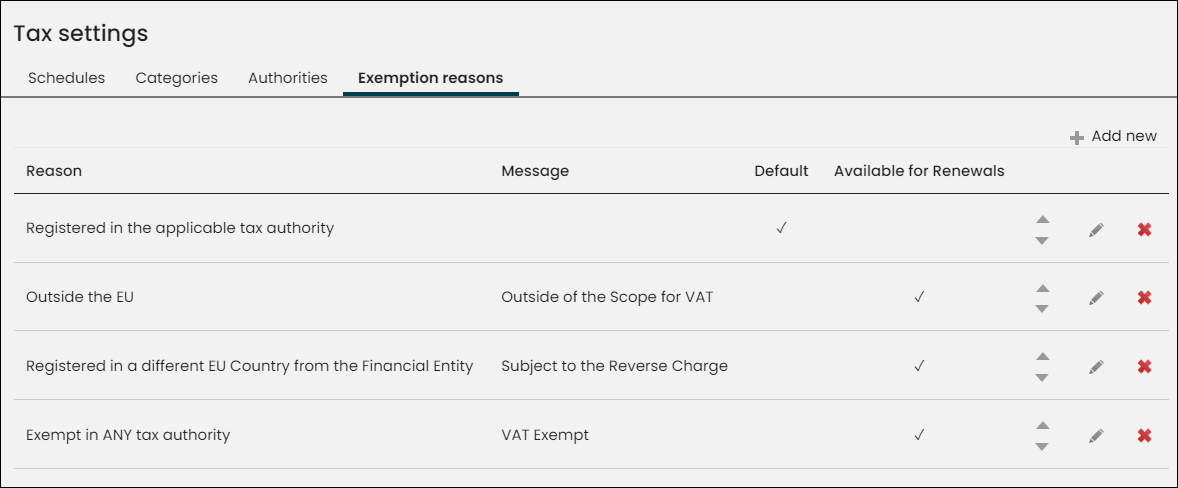The image size is (1178, 488).
Task: Click the plus icon beside Add new
Action: click(x=1077, y=138)
